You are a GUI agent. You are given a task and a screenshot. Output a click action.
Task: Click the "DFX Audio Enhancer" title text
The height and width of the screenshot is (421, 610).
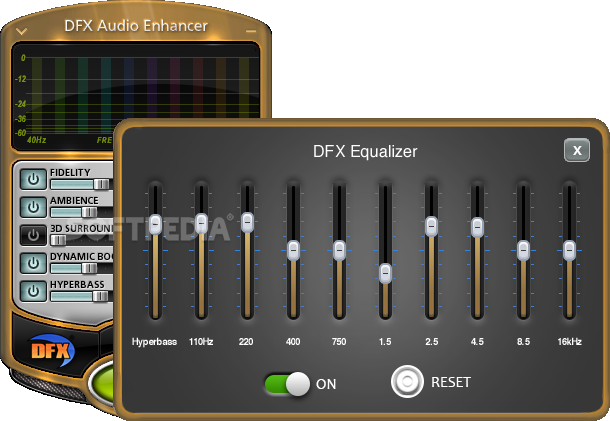coord(136,26)
